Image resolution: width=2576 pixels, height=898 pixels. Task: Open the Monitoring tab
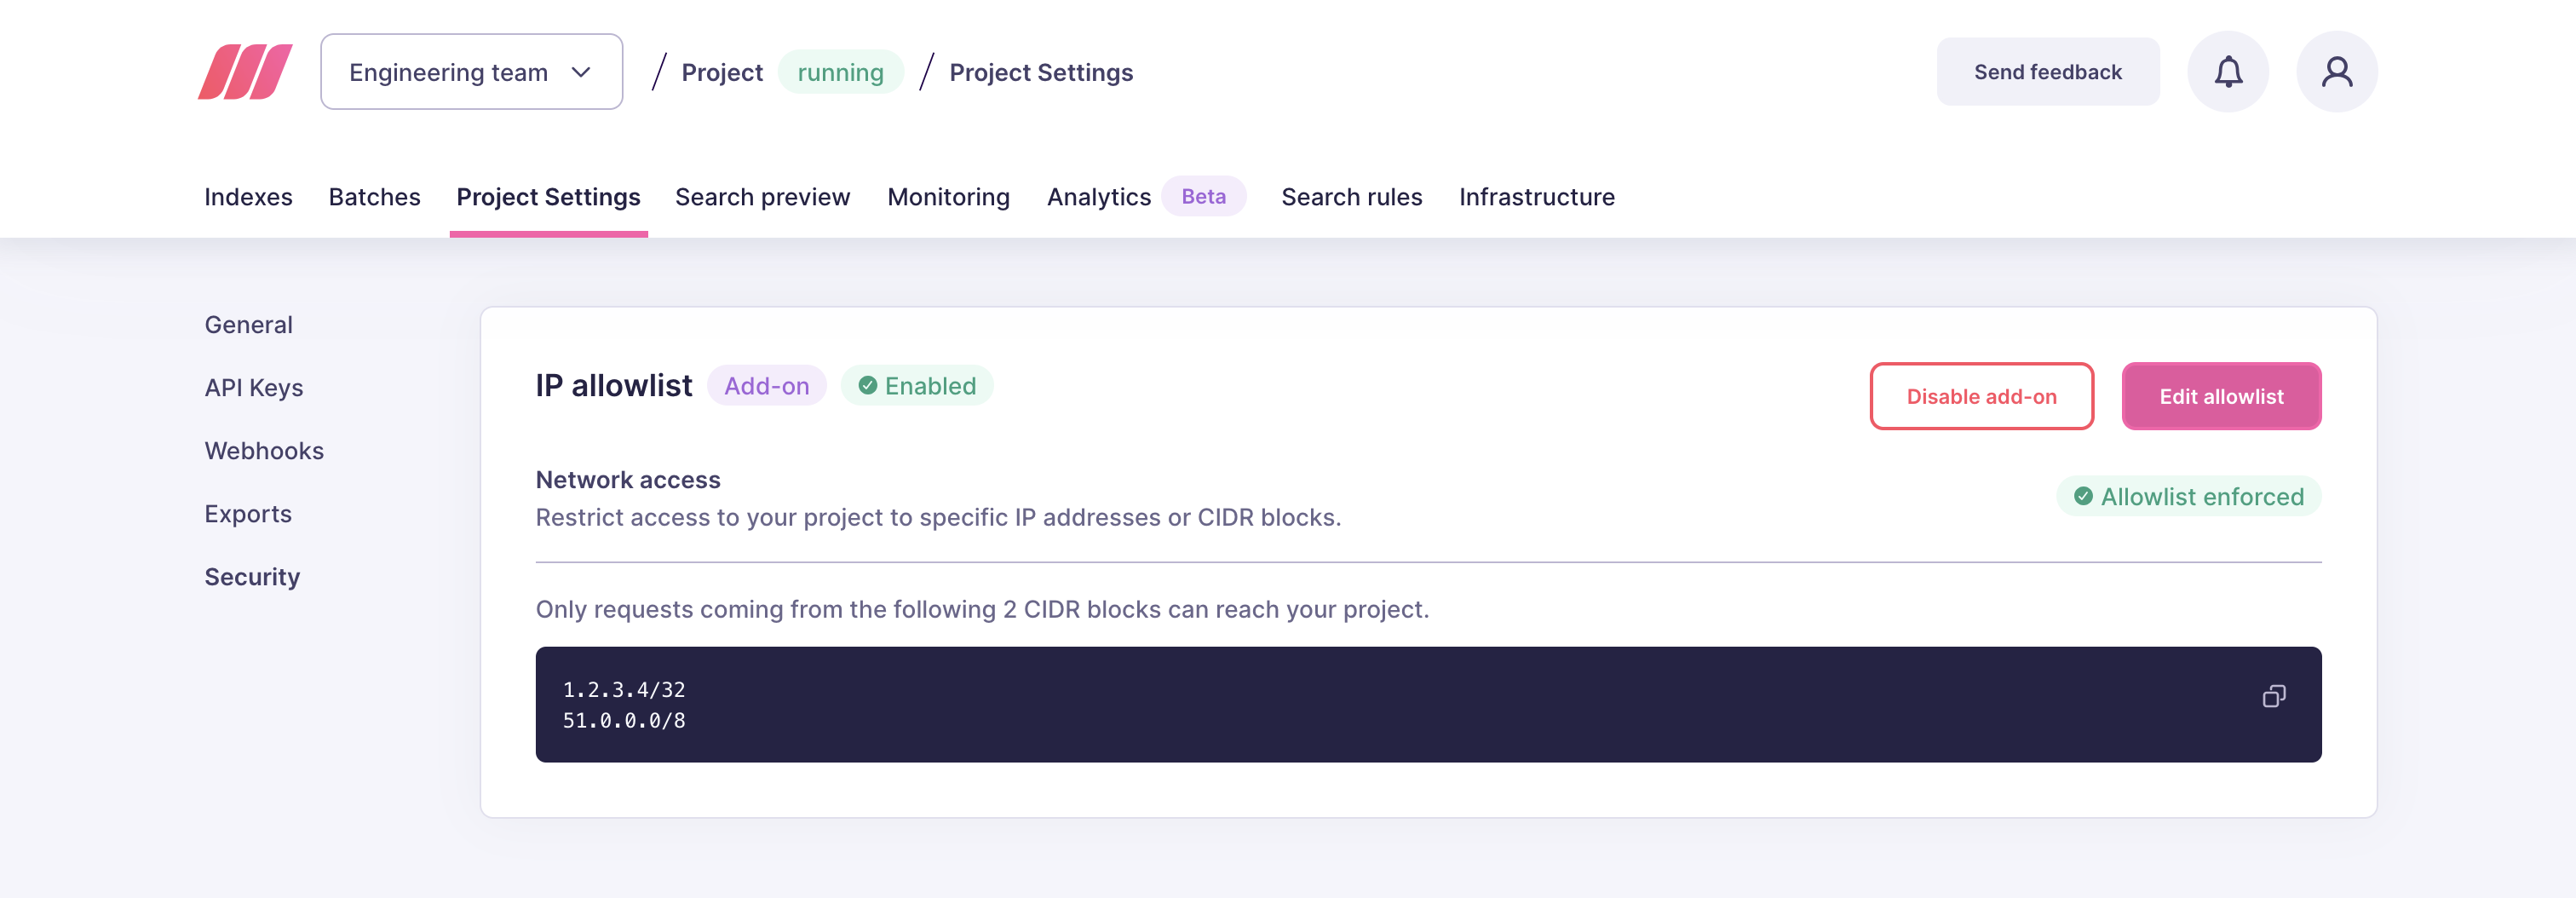pyautogui.click(x=948, y=197)
